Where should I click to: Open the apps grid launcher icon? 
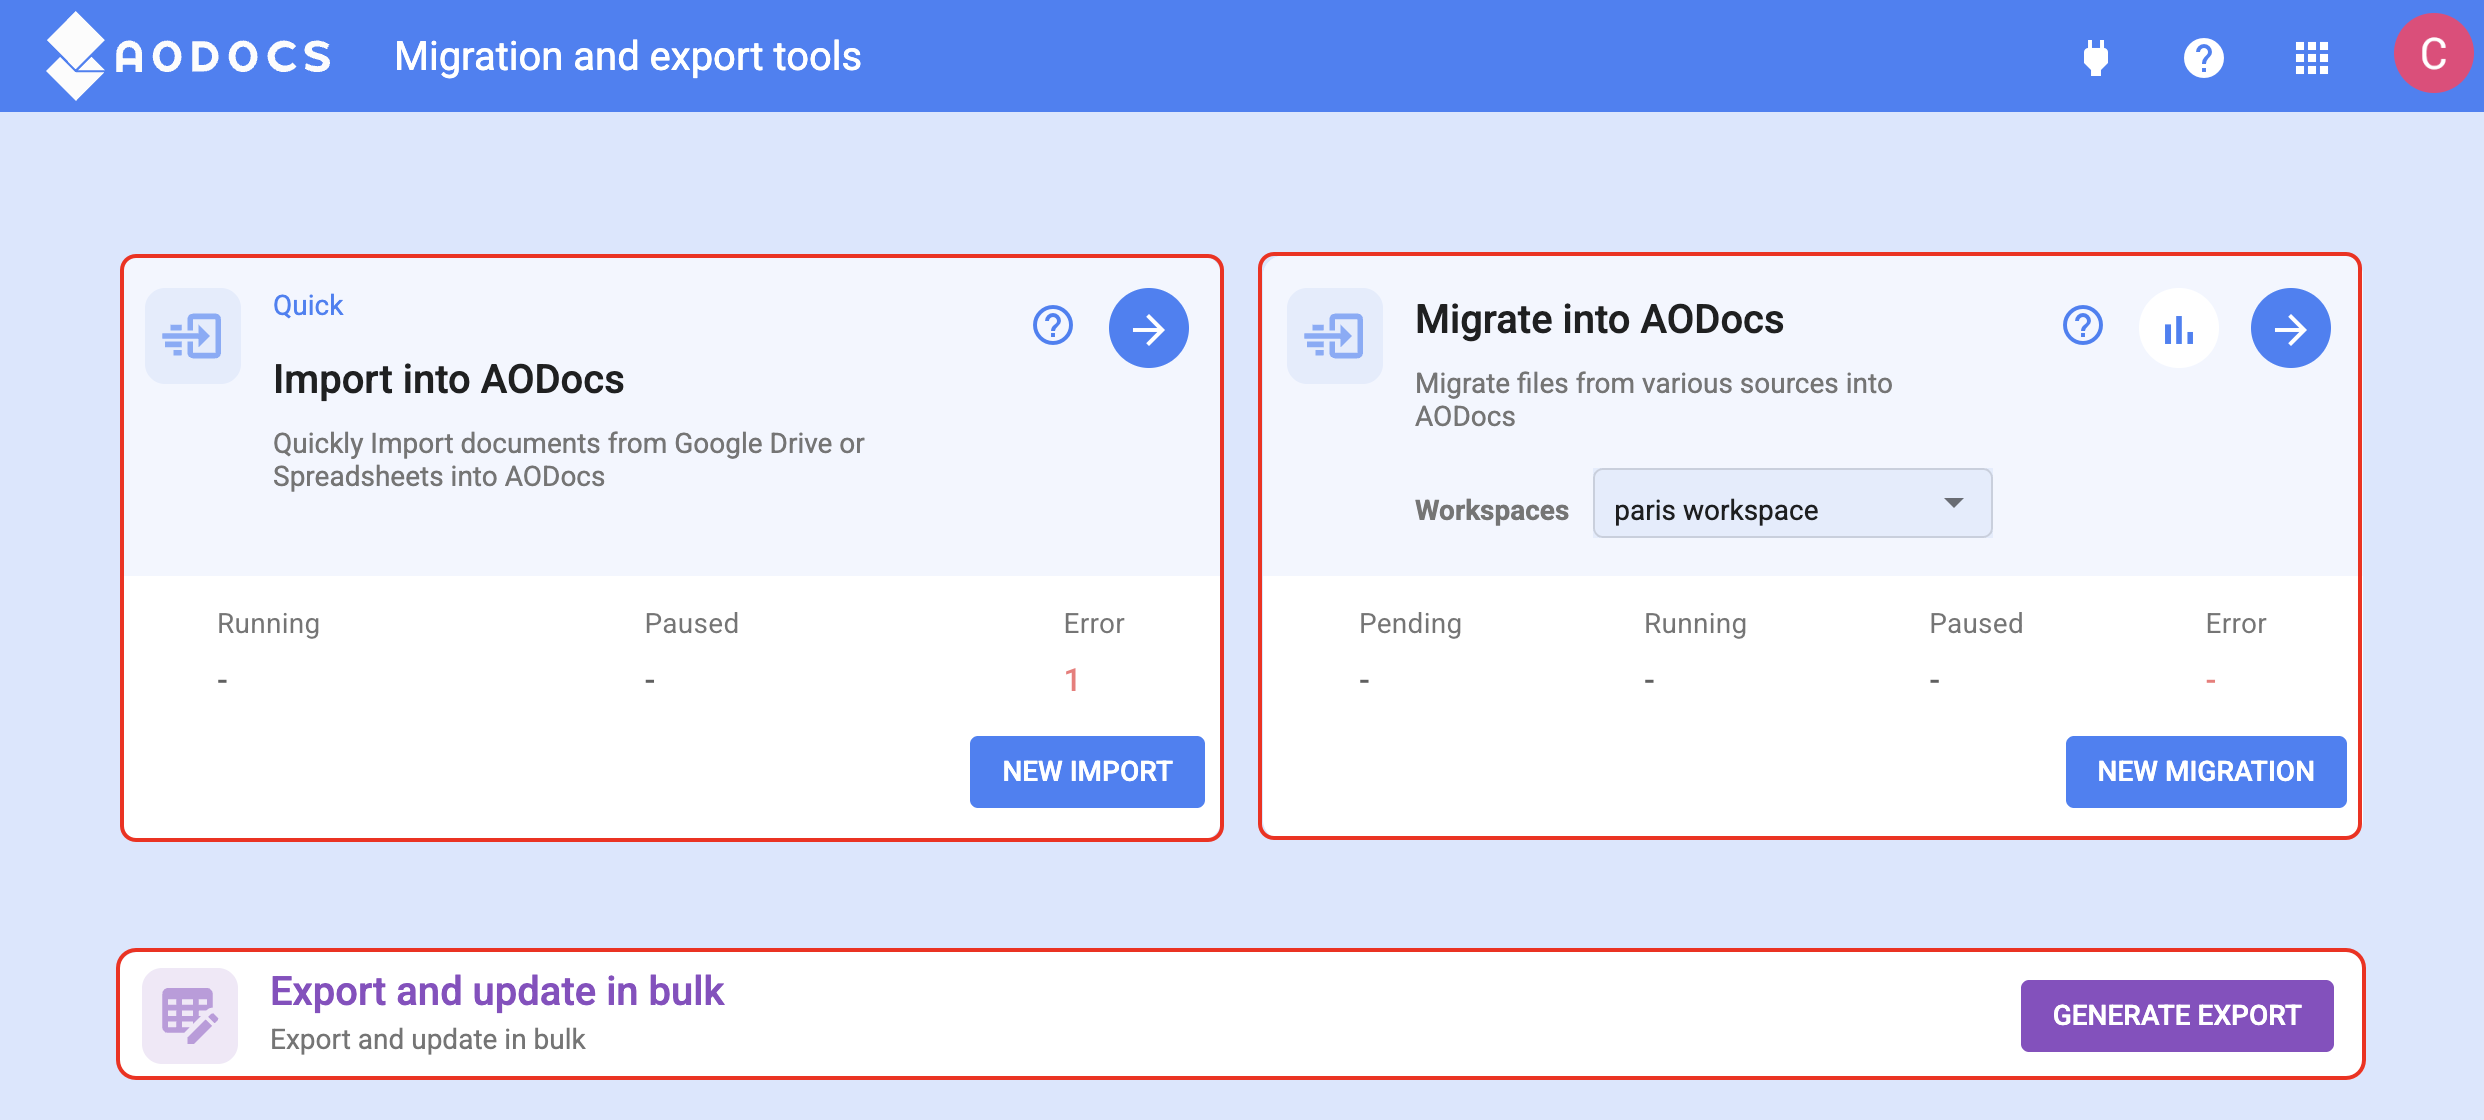pos(2312,57)
